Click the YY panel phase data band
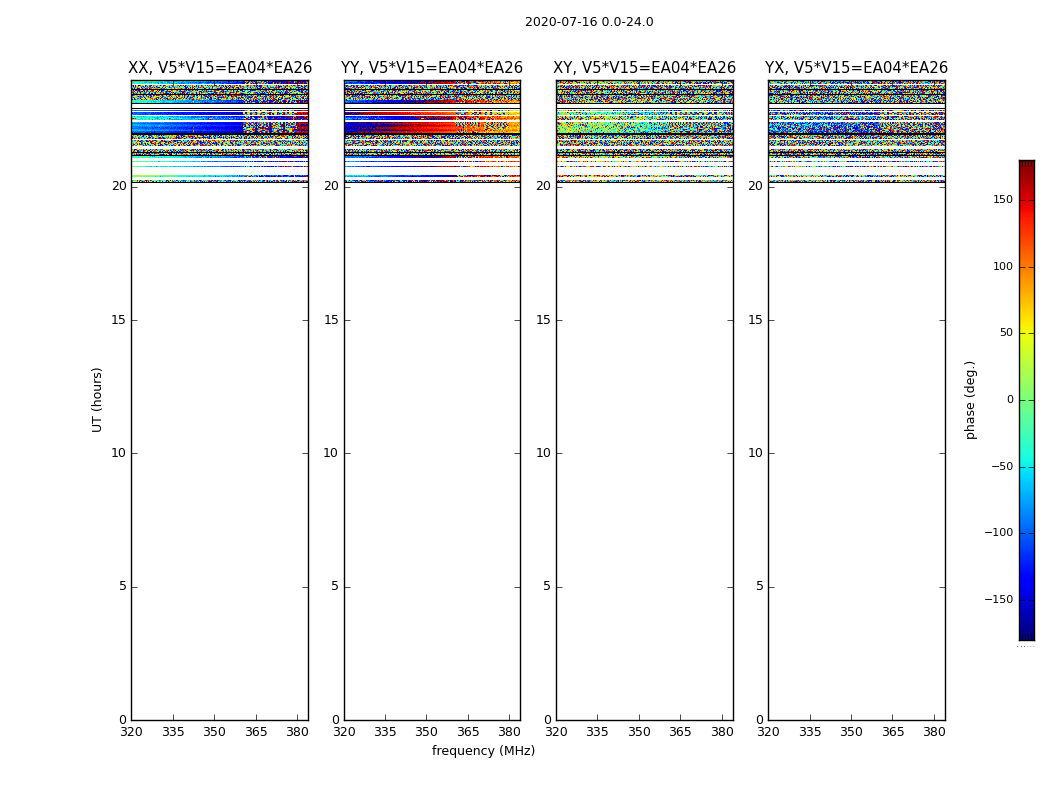The image size is (1050, 800). (x=432, y=131)
